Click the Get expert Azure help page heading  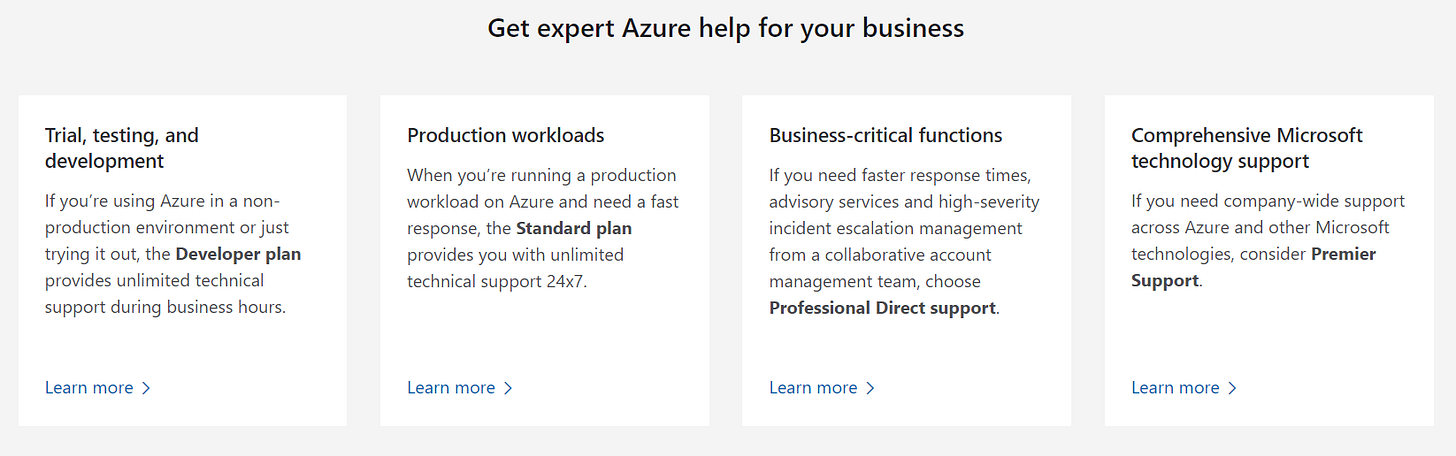[726, 28]
